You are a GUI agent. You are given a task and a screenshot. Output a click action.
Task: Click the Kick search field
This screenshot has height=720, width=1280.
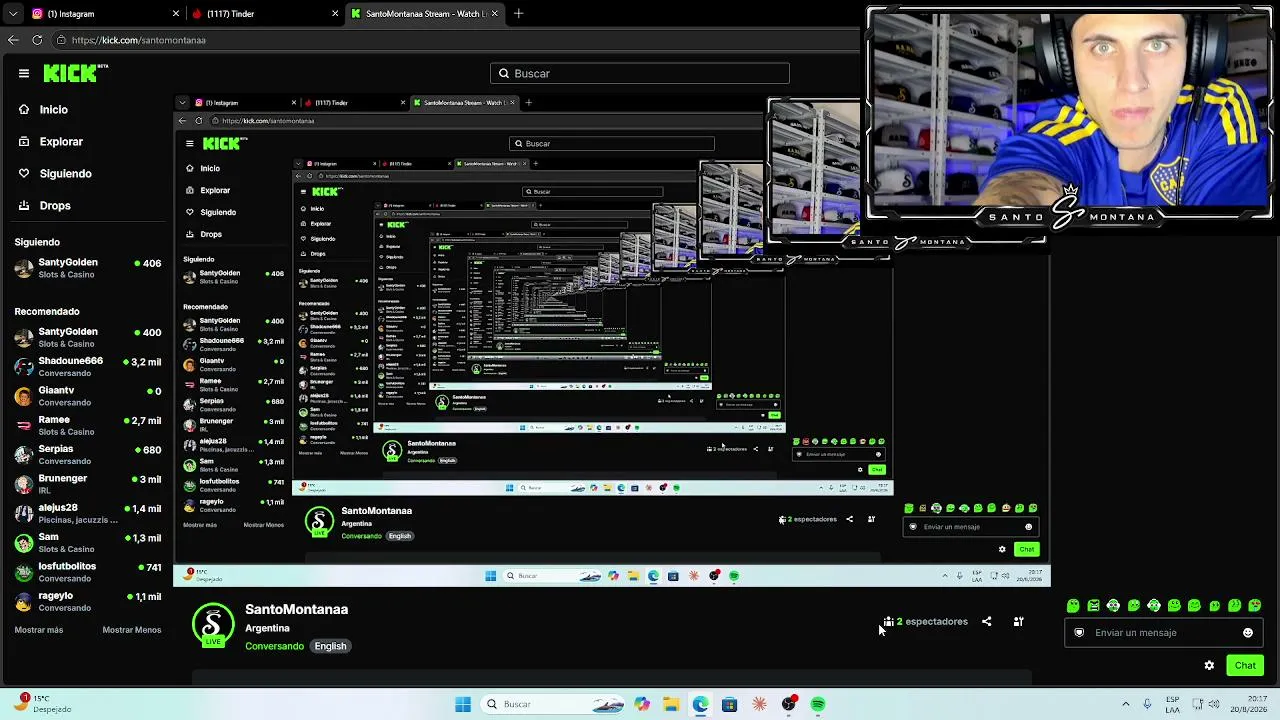pyautogui.click(x=640, y=73)
